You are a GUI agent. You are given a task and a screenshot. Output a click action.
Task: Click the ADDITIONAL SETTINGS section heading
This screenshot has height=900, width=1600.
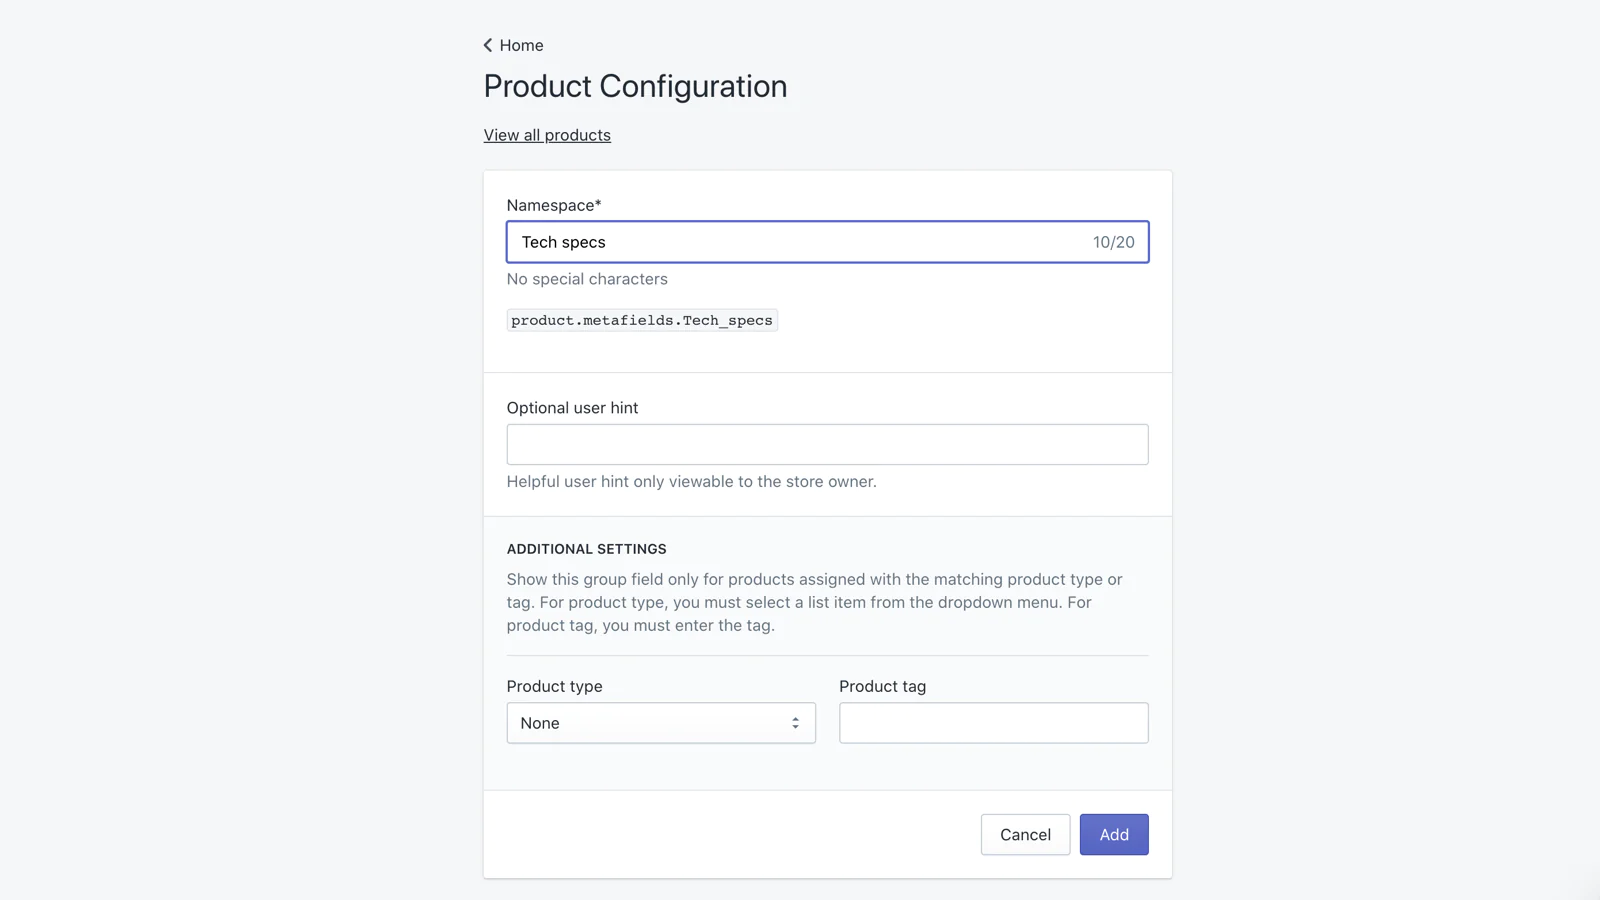click(x=586, y=549)
